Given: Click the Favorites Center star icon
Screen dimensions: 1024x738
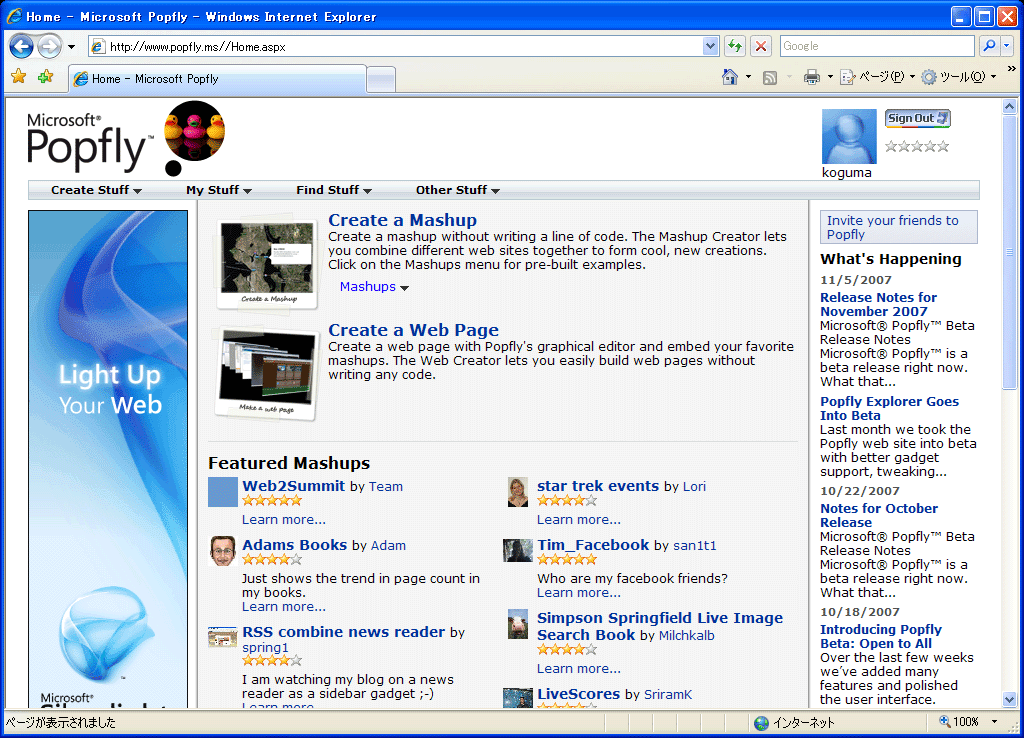Looking at the screenshot, I should point(19,77).
